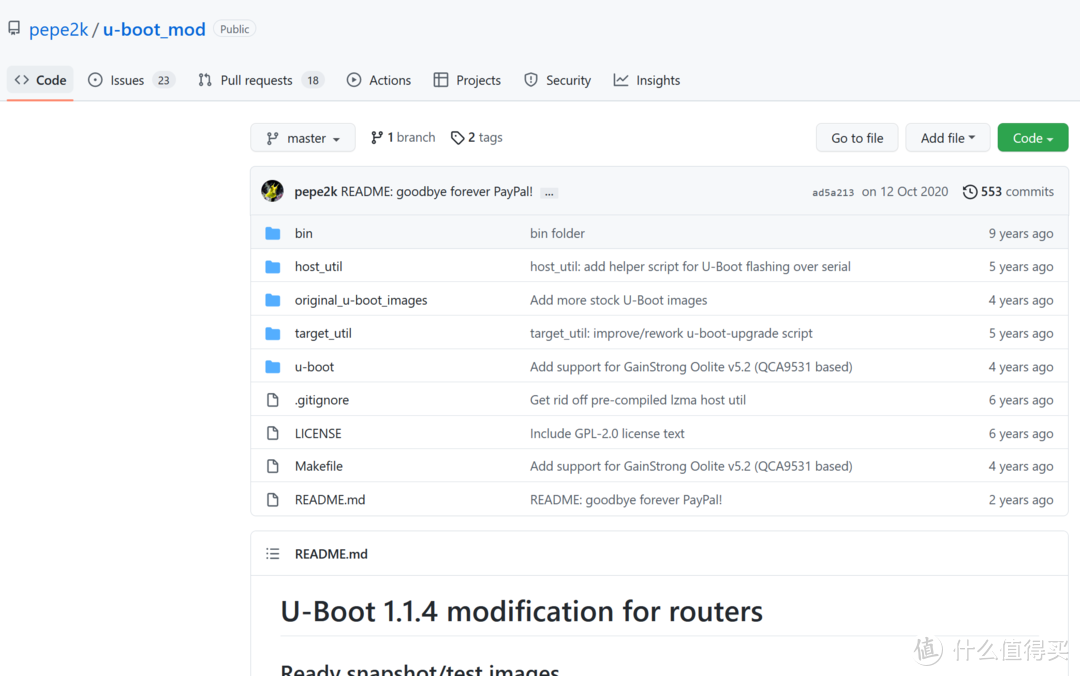Click the u-boot folder icon
The image size is (1080, 676).
(273, 367)
